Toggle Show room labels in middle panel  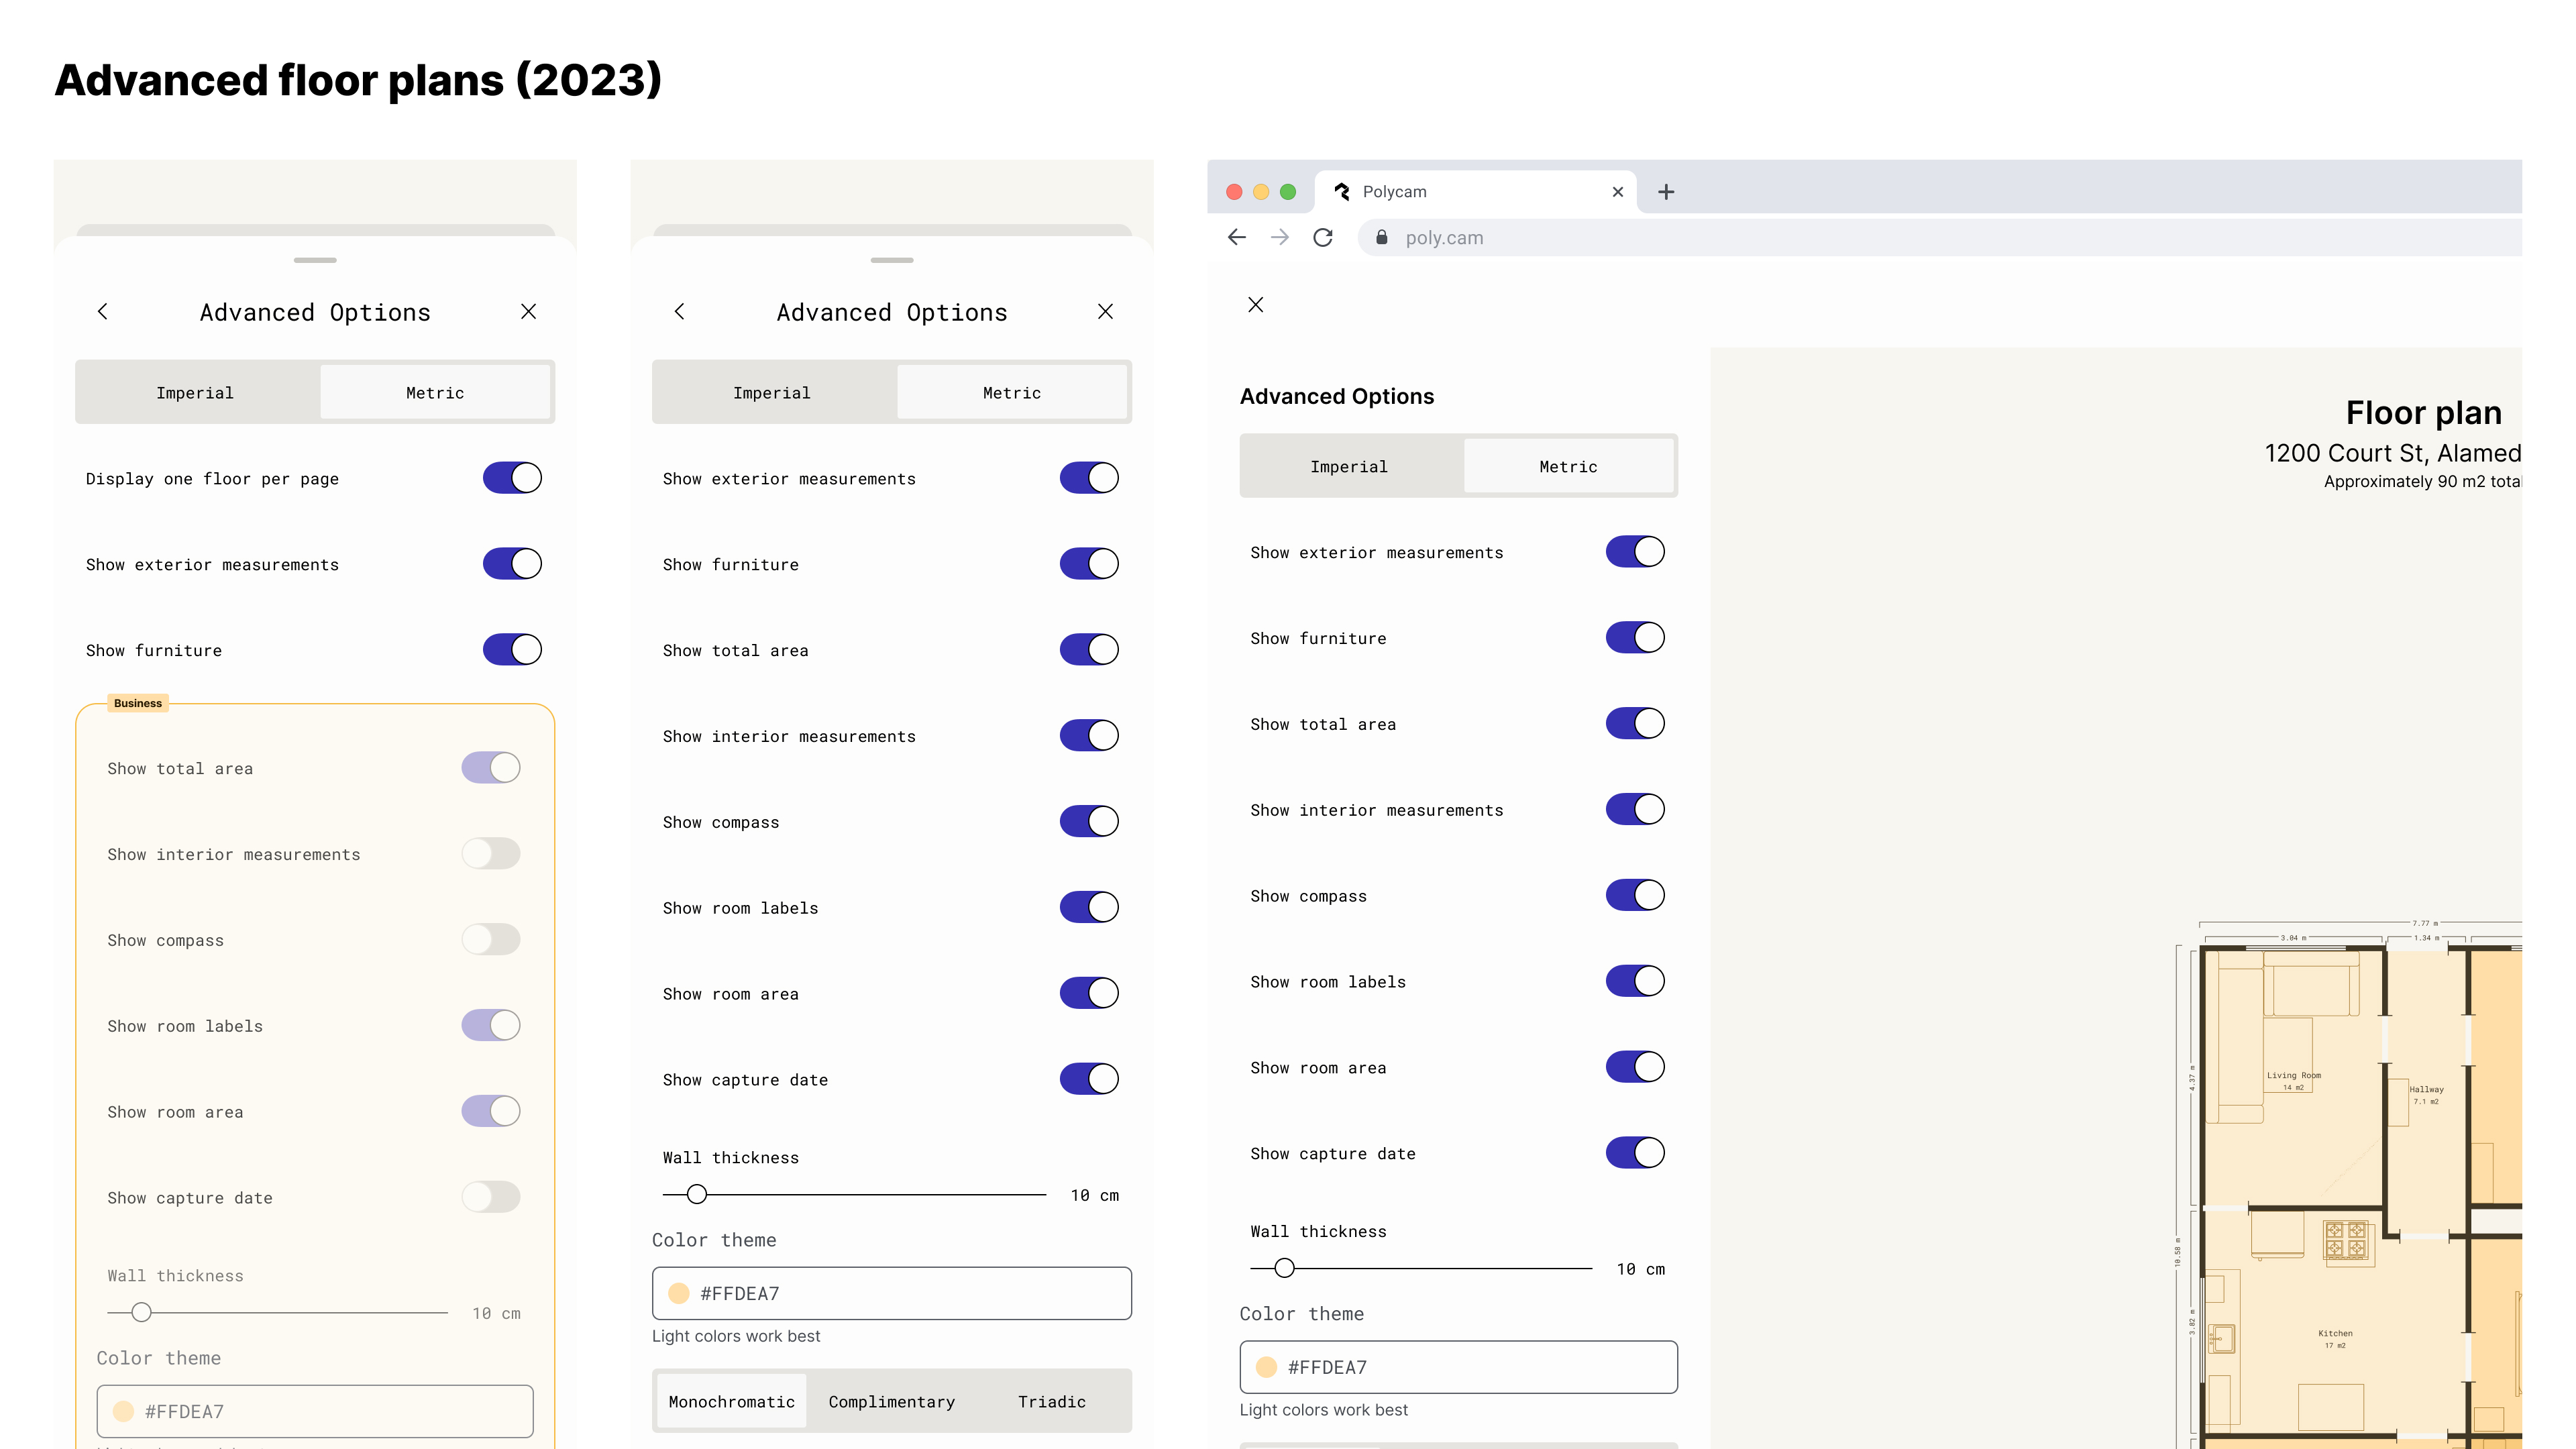pos(1089,908)
